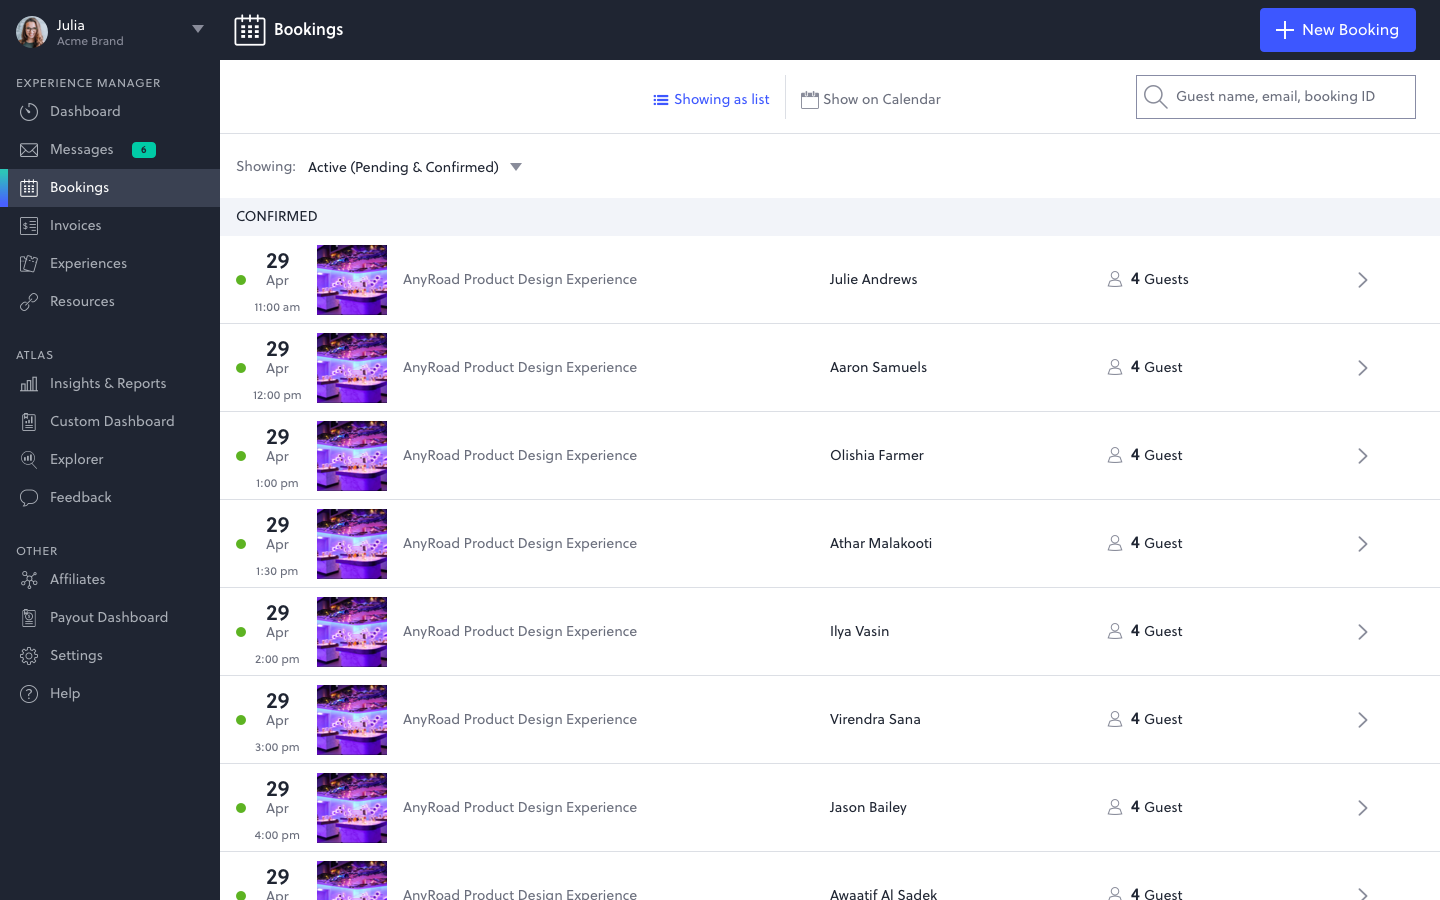Click the Affiliates sidebar icon
The image size is (1440, 900).
click(30, 579)
